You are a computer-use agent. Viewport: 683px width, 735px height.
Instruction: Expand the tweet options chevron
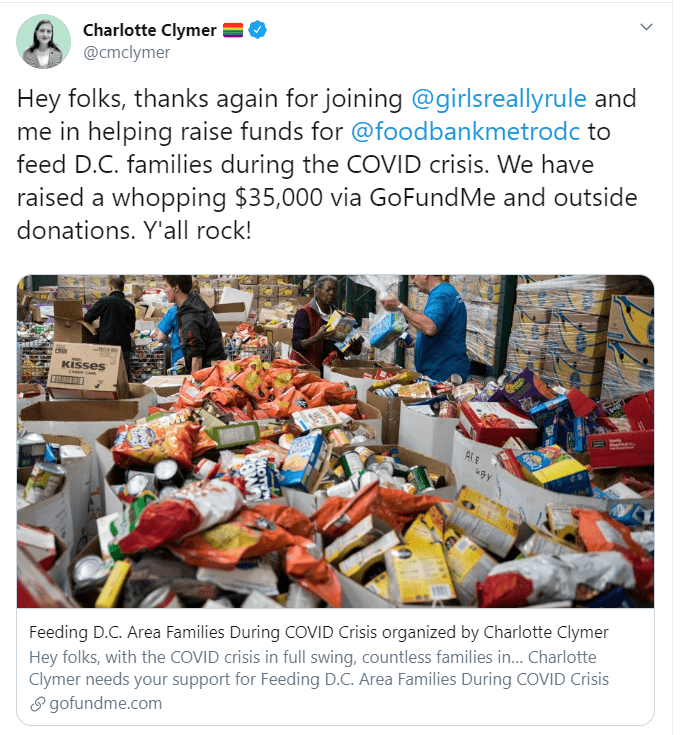[x=646, y=27]
